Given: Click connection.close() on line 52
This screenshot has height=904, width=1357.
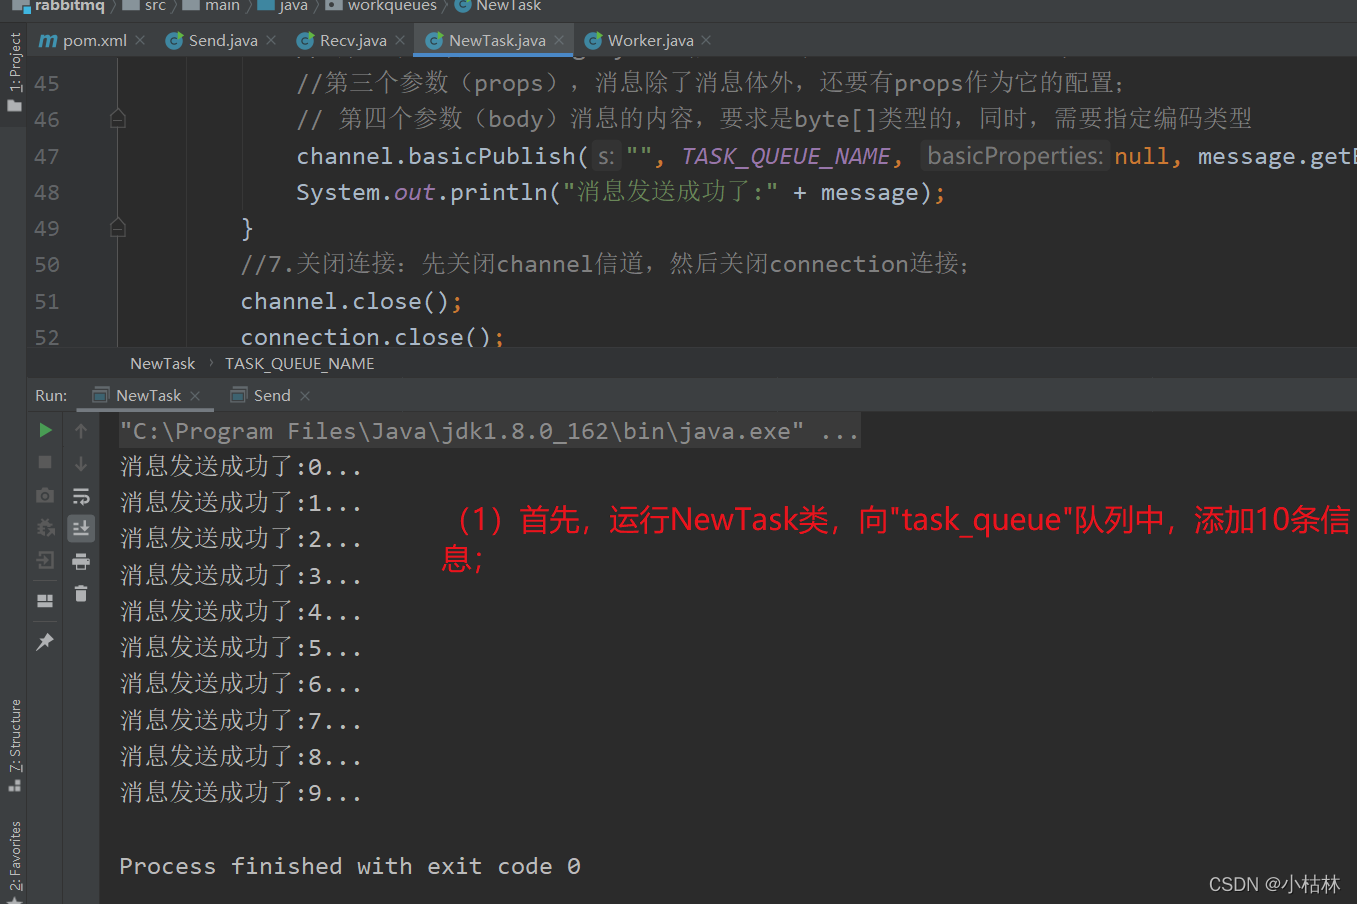Looking at the screenshot, I should tap(372, 337).
